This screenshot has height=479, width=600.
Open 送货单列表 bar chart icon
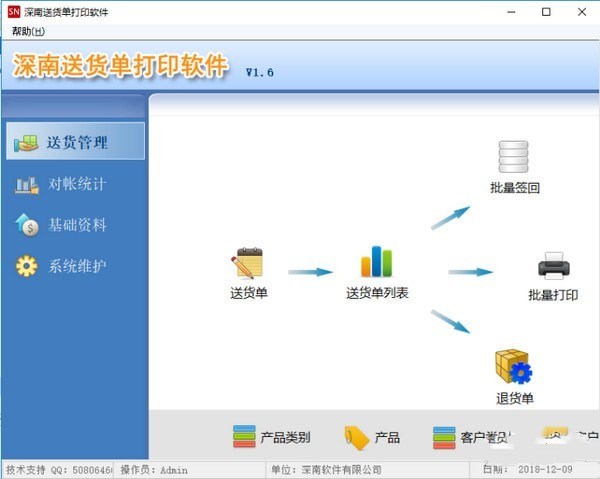click(377, 261)
